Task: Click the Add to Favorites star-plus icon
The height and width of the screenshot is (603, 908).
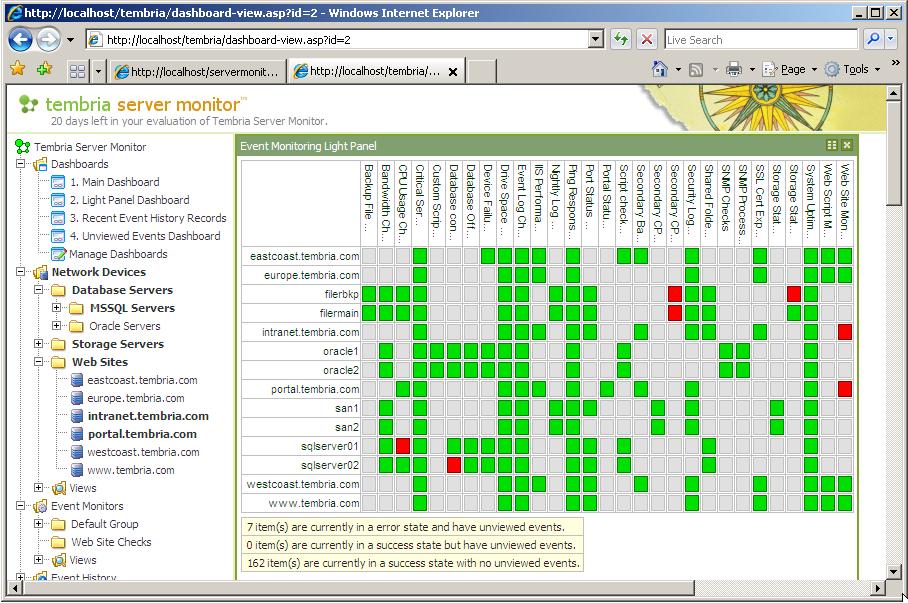Action: [x=44, y=70]
